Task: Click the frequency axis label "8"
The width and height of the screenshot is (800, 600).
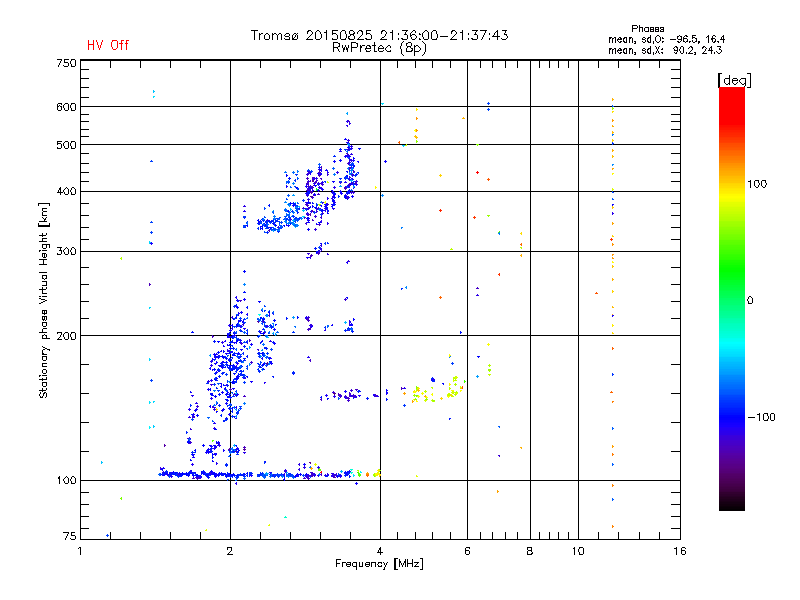Action: point(530,551)
